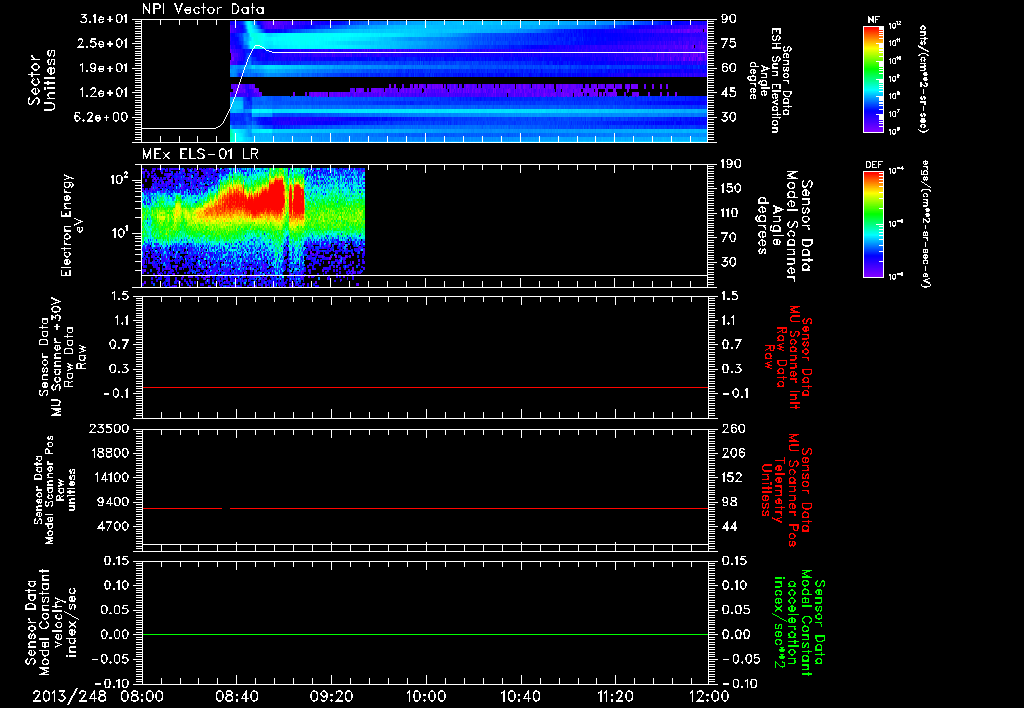Click the "12:00" time tick label

point(709,696)
